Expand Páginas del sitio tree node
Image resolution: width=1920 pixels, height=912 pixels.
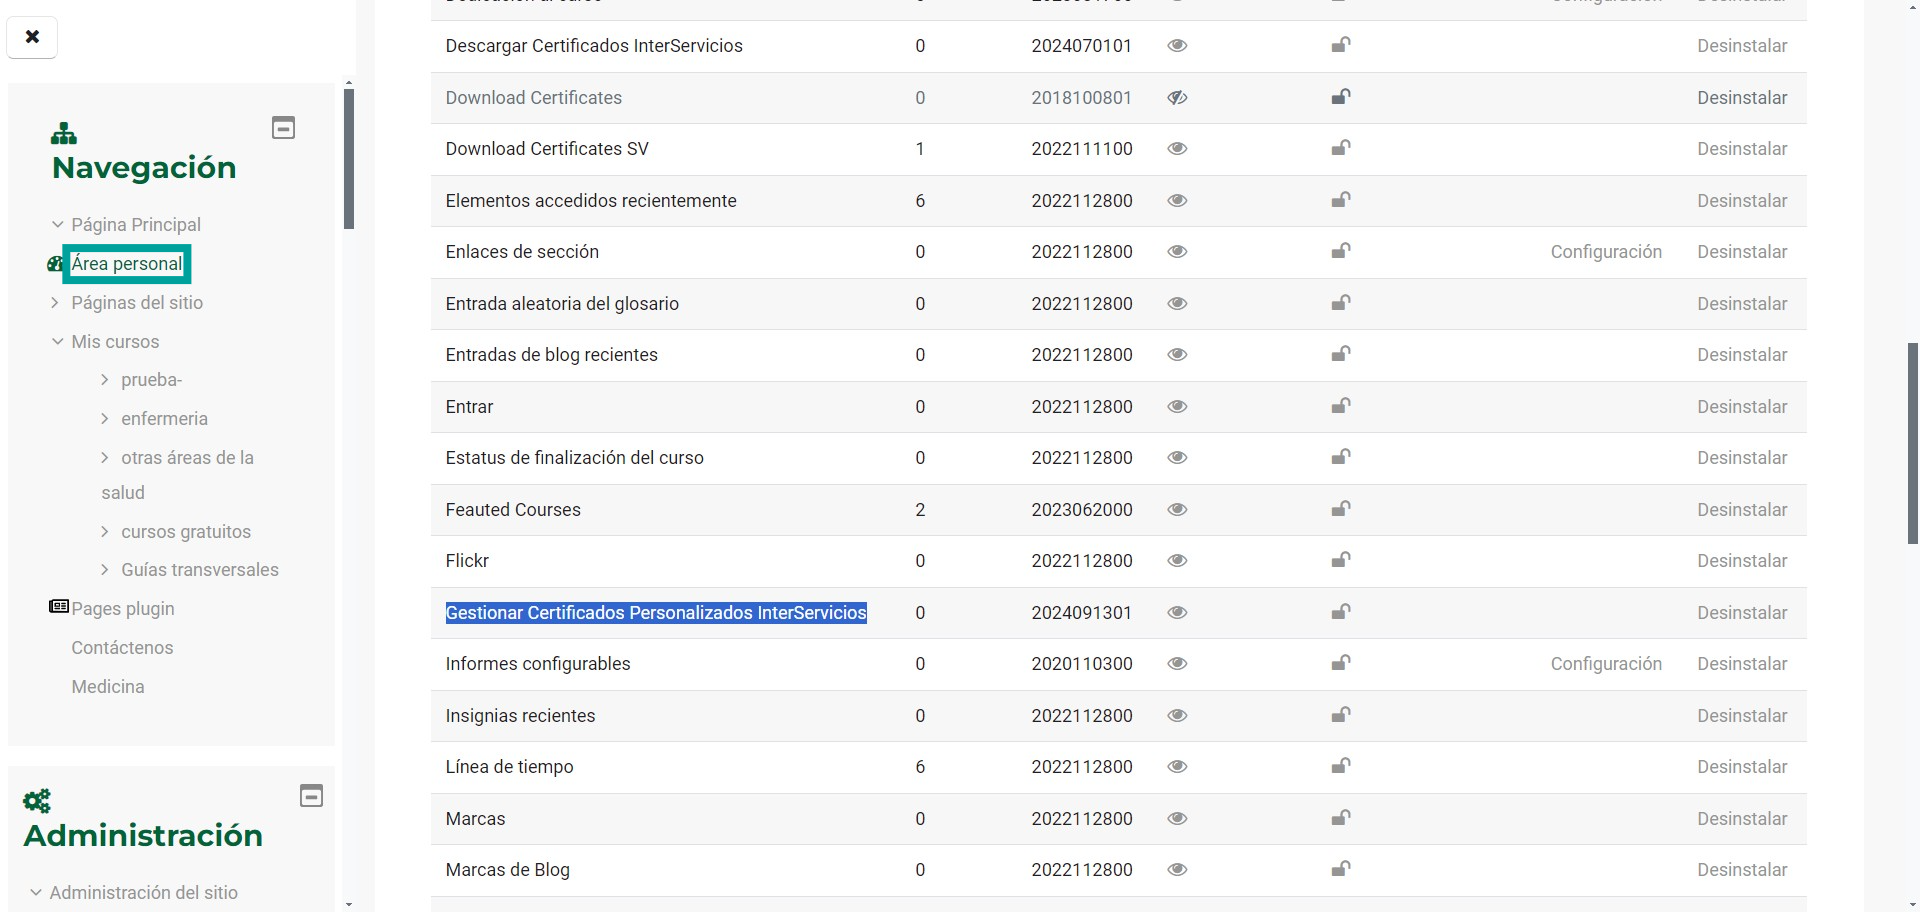[x=56, y=302]
